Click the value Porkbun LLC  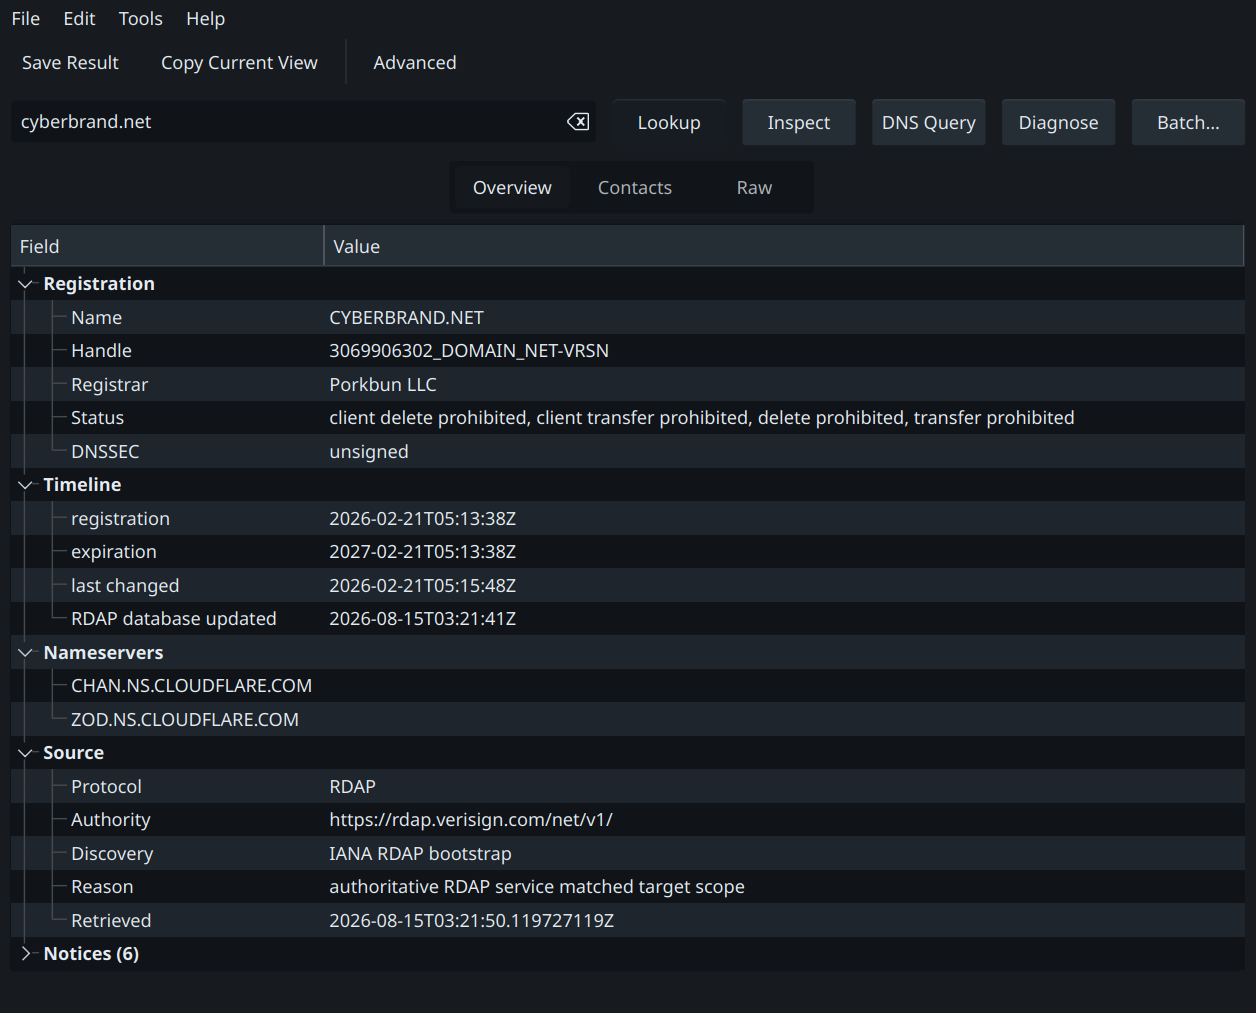(383, 385)
